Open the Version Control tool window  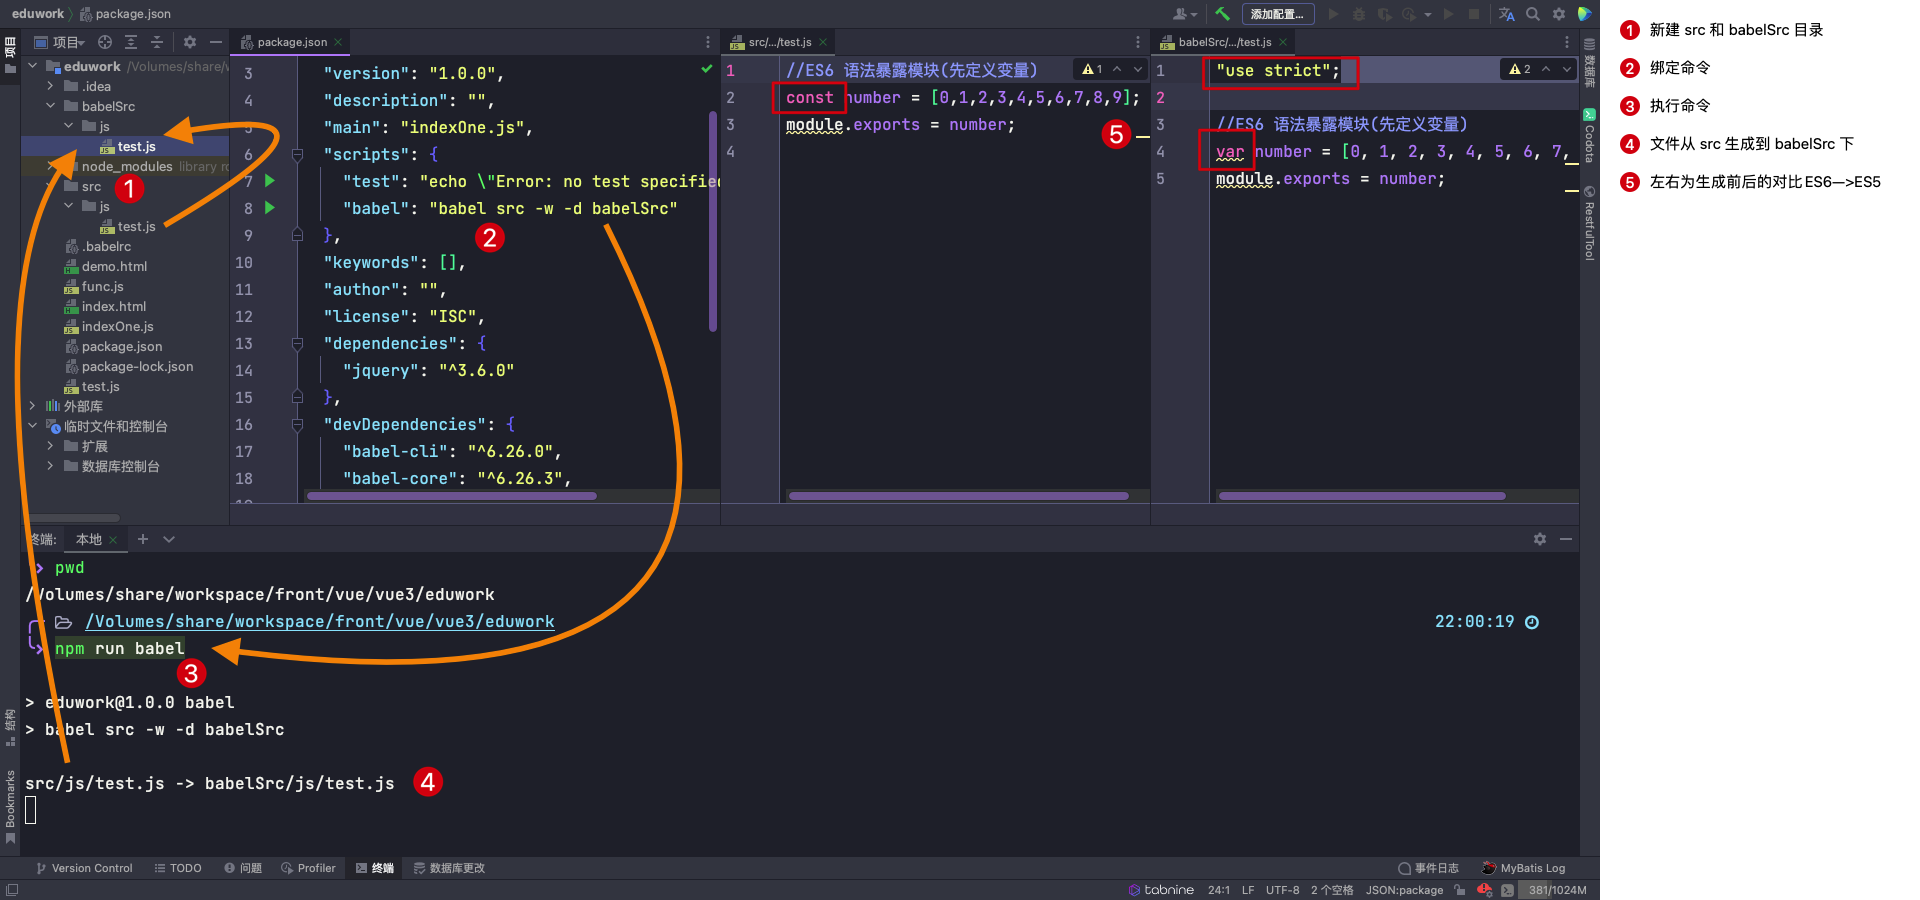pos(84,868)
